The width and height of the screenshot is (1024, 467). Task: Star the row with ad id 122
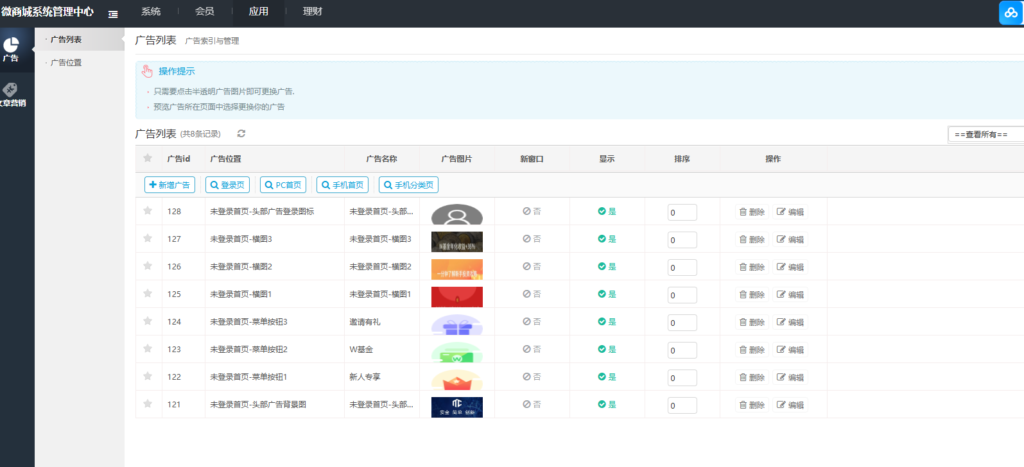click(x=148, y=376)
